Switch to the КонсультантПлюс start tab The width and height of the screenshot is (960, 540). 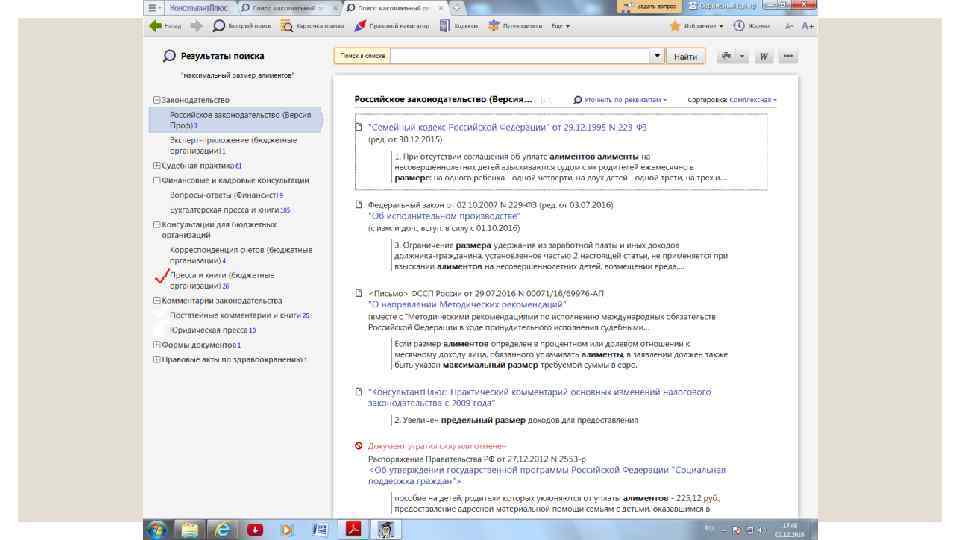tap(198, 7)
